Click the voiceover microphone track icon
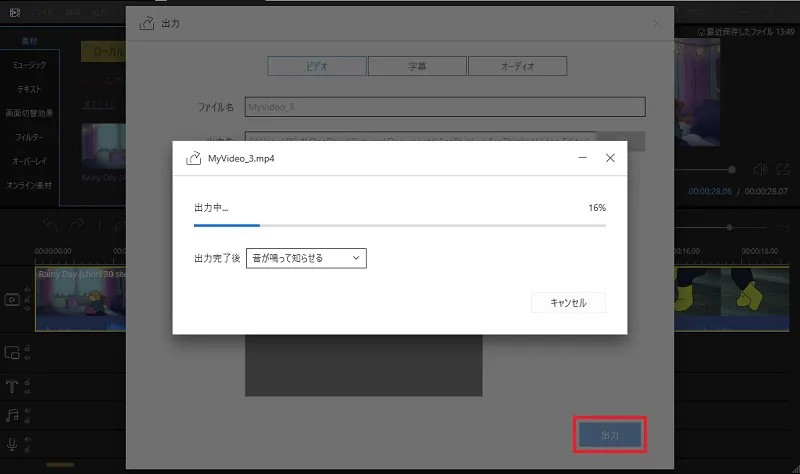The height and width of the screenshot is (474, 800). pyautogui.click(x=13, y=444)
